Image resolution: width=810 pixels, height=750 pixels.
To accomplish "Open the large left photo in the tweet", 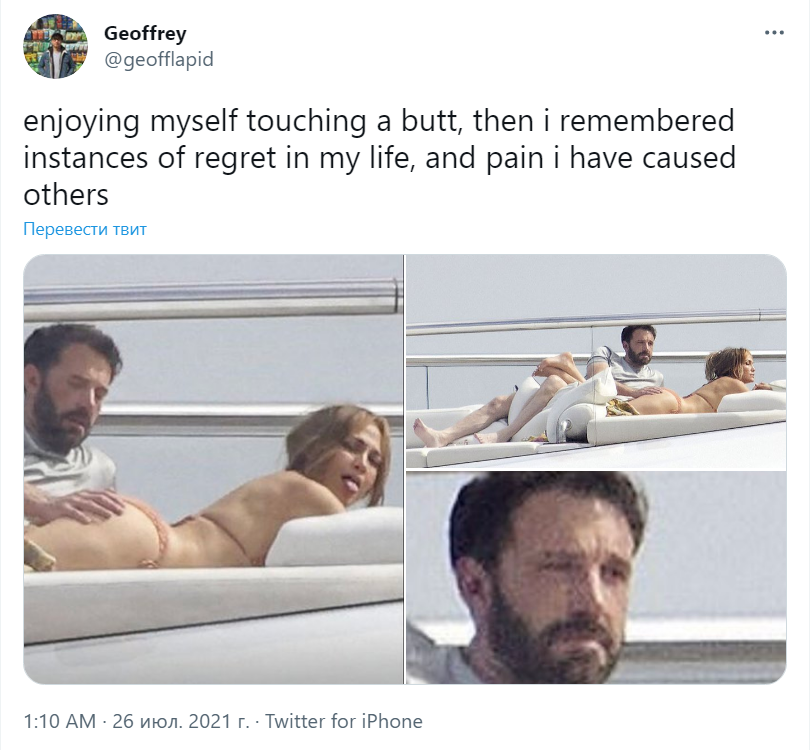I will pos(213,469).
